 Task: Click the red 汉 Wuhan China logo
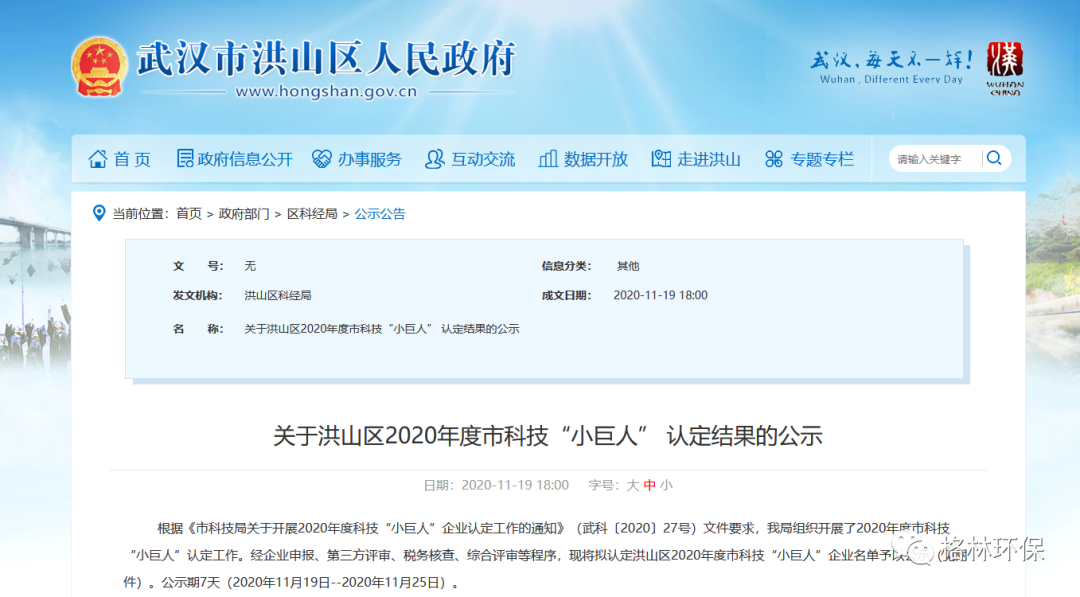1004,68
